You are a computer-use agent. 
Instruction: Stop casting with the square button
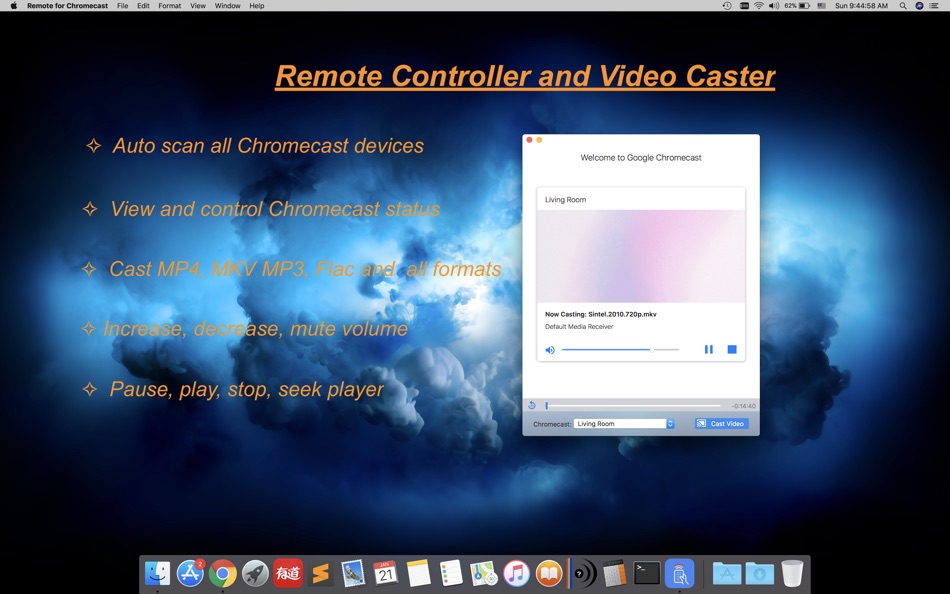(x=732, y=349)
